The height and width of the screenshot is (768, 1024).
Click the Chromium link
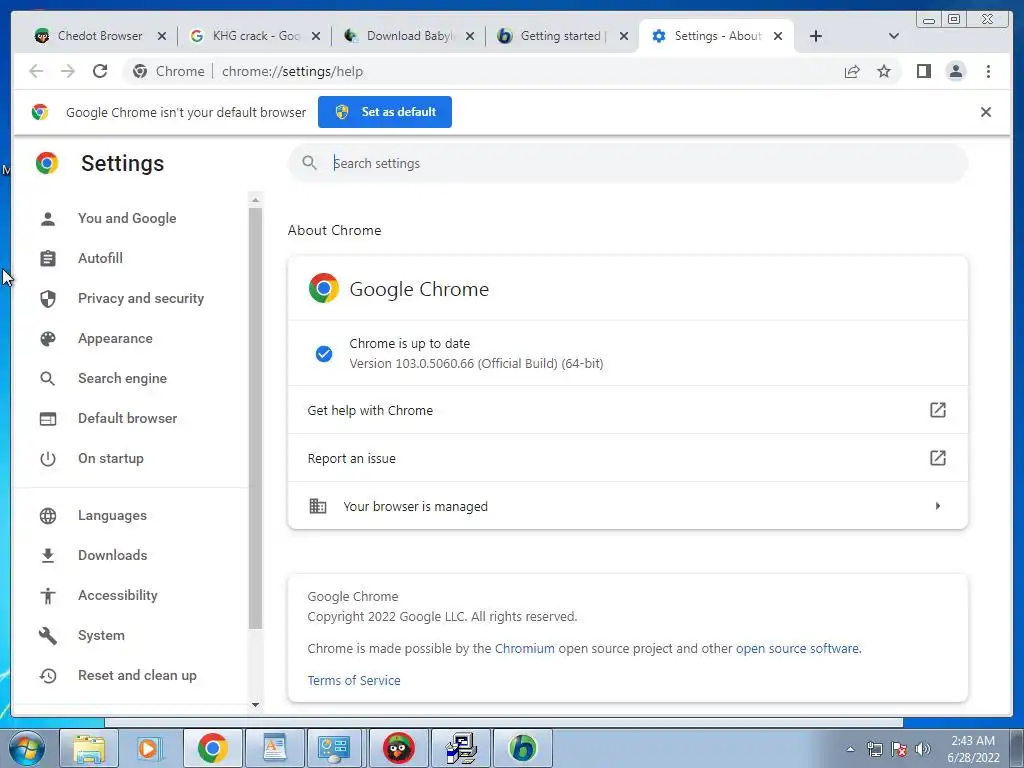(x=524, y=648)
